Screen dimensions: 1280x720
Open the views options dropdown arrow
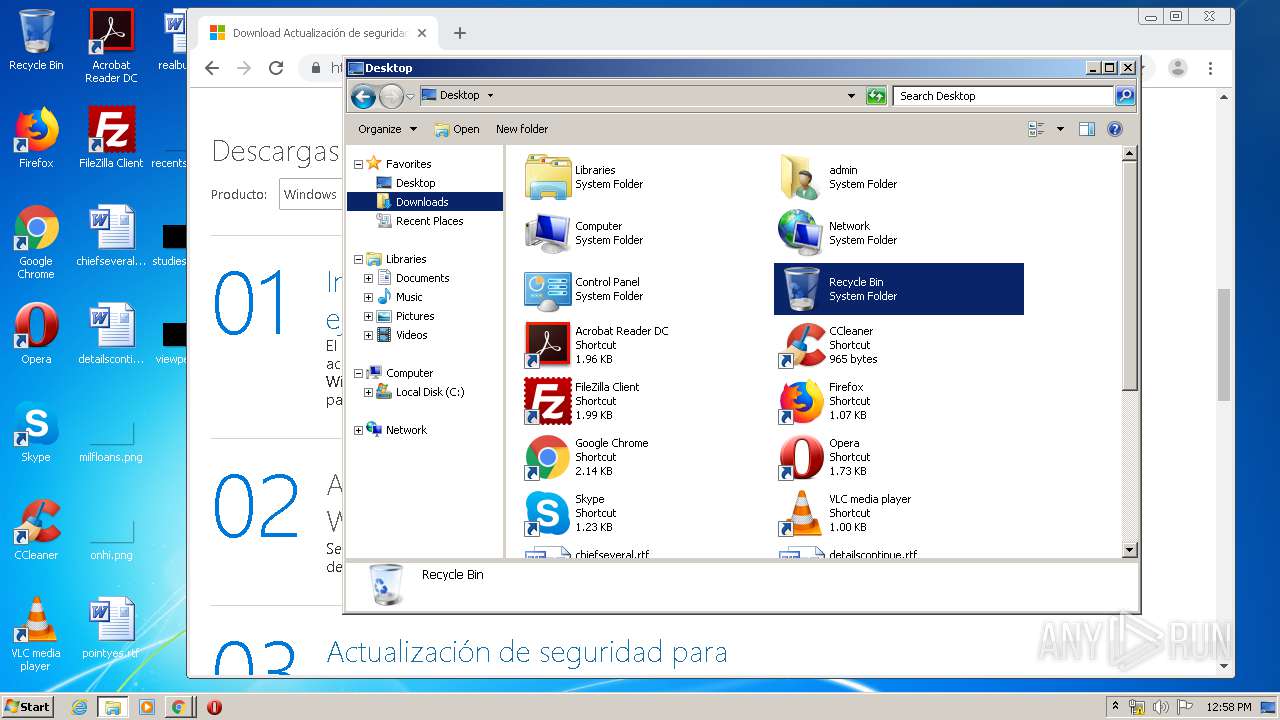pyautogui.click(x=1060, y=129)
